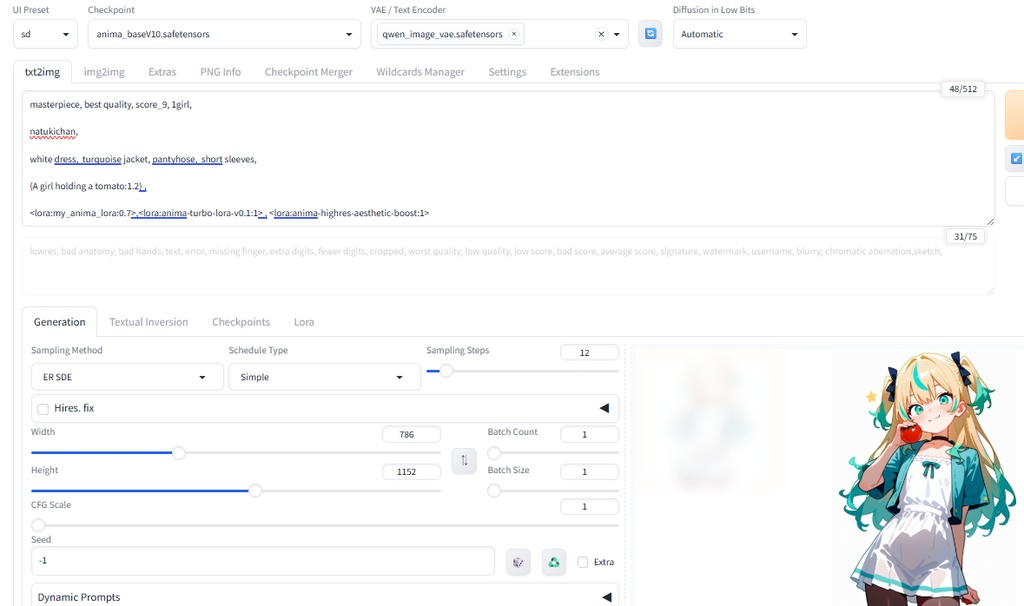The height and width of the screenshot is (606, 1024).
Task: Remove qwen_image_vae.safetensors tag with its x
Action: coord(514,34)
